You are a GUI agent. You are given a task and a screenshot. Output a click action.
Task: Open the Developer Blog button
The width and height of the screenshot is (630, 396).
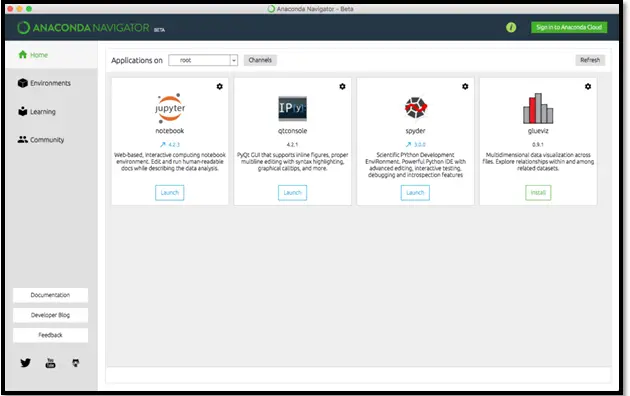coord(50,315)
